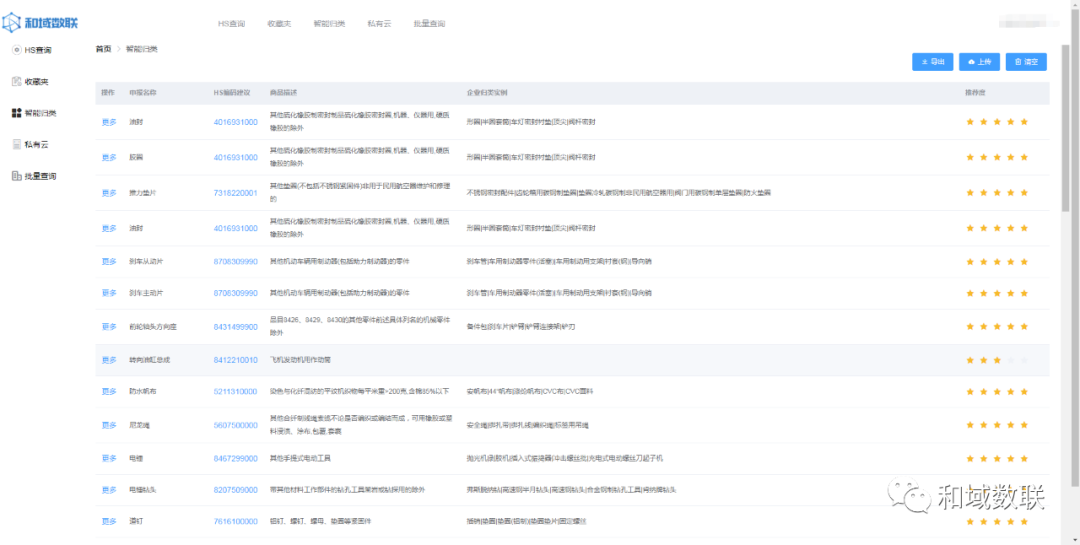
Task: Click the third star in 尼龙绳 row
Action: pos(997,425)
